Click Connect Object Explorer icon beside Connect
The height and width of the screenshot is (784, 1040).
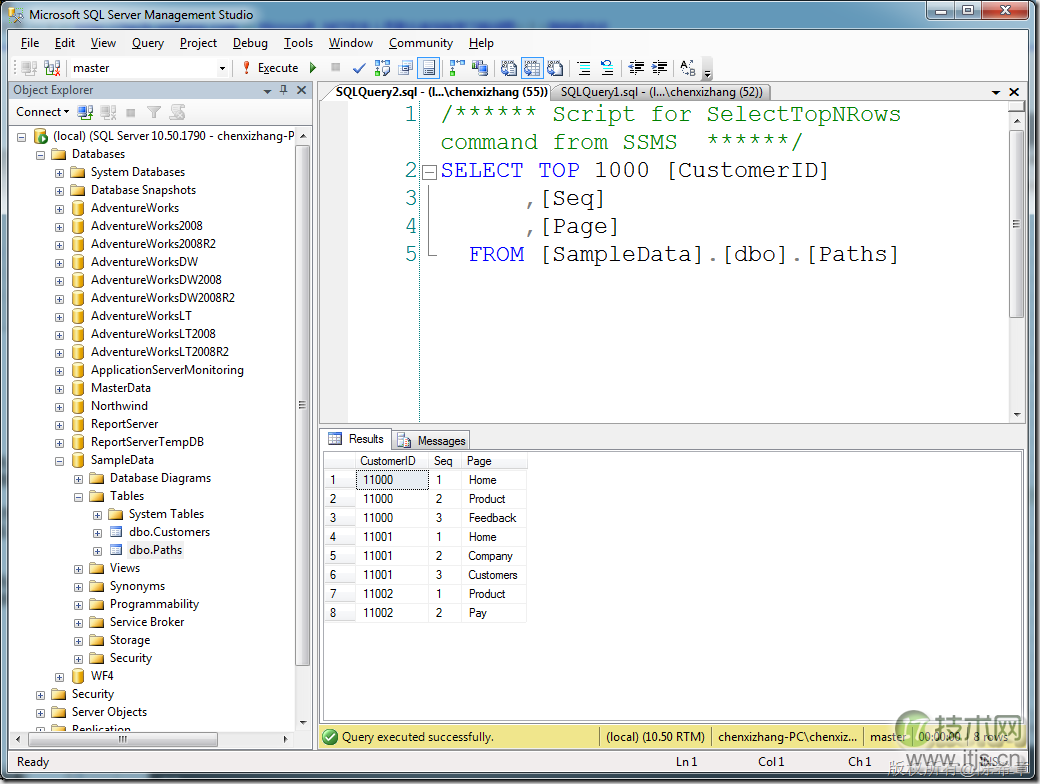[85, 112]
